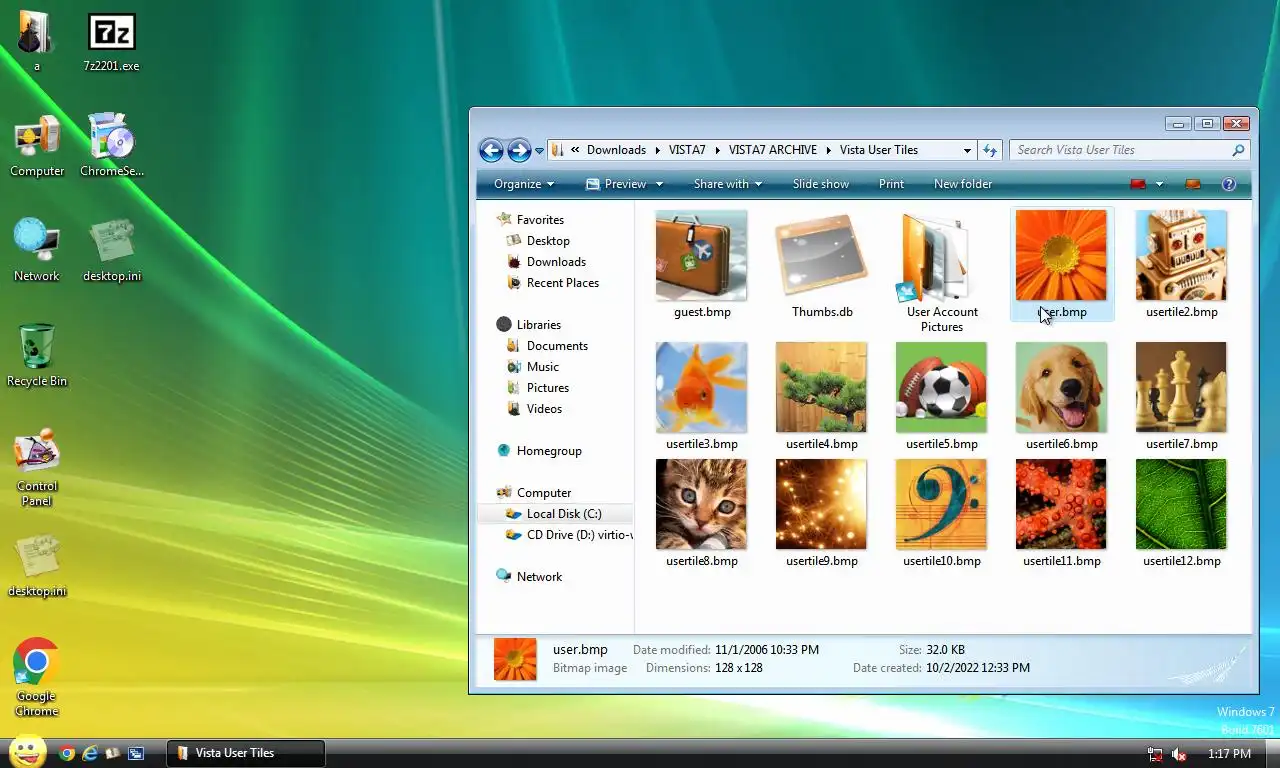
Task: Go forward with the Forward arrow button
Action: click(x=519, y=150)
